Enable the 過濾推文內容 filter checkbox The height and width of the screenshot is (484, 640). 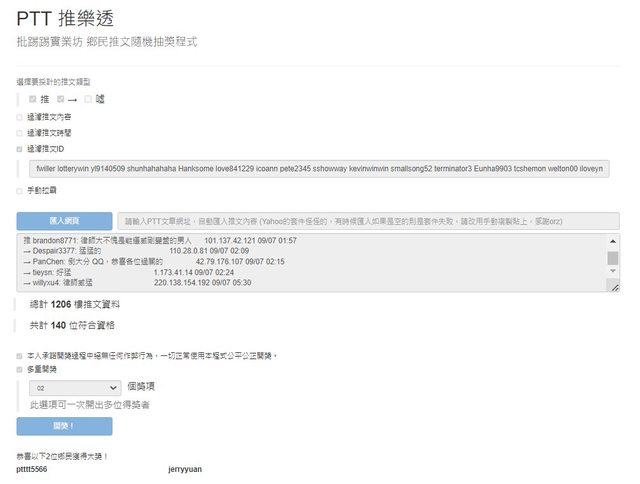tap(20, 117)
